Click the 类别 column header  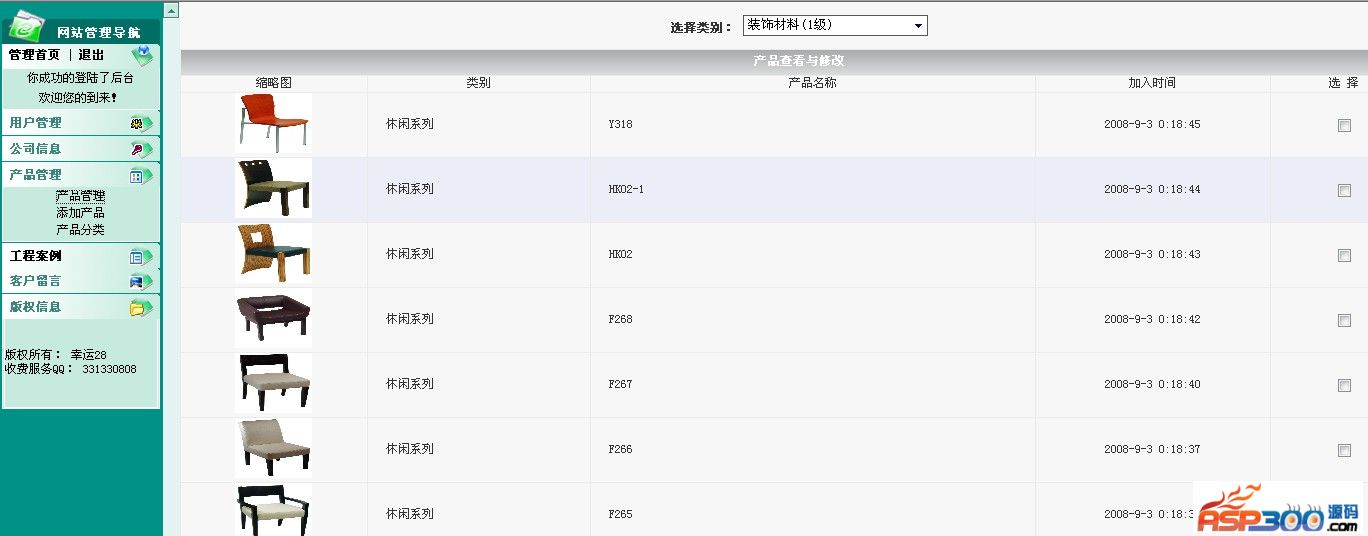[x=478, y=83]
